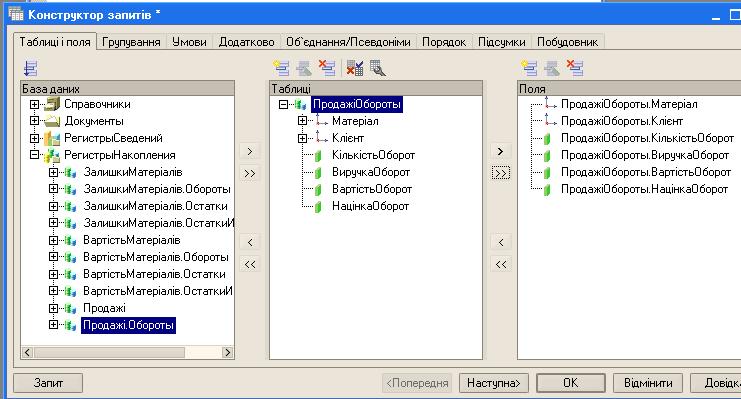
Task: Click the Справочники folder icon
Action: point(52,104)
